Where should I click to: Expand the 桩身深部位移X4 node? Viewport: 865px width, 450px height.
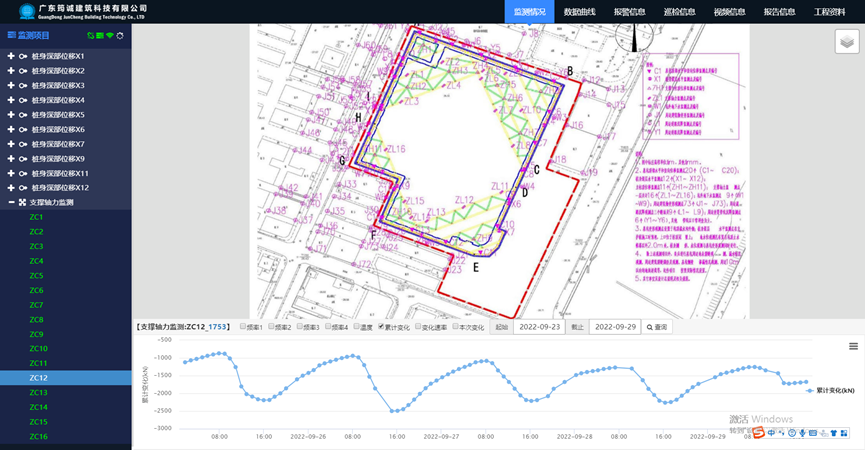coord(10,100)
